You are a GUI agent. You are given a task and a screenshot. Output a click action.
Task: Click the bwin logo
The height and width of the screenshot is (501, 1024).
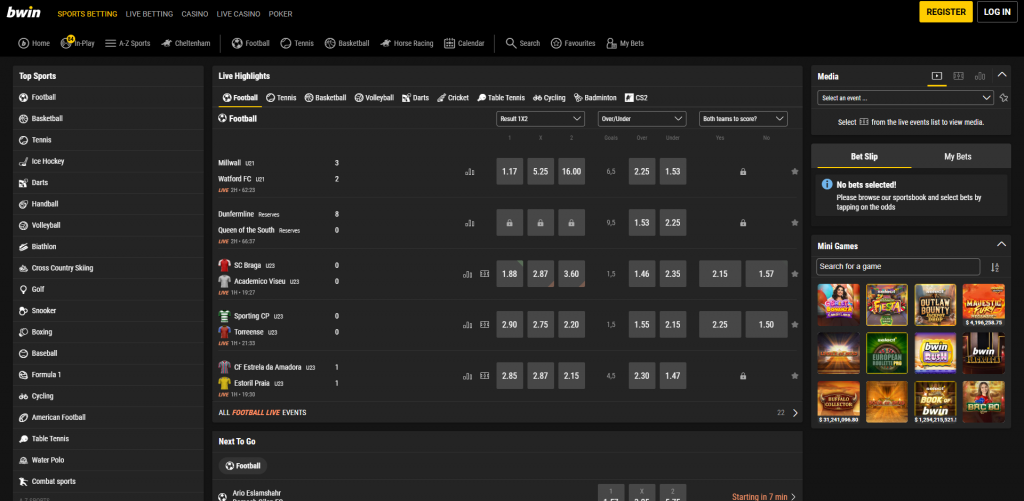[24, 12]
